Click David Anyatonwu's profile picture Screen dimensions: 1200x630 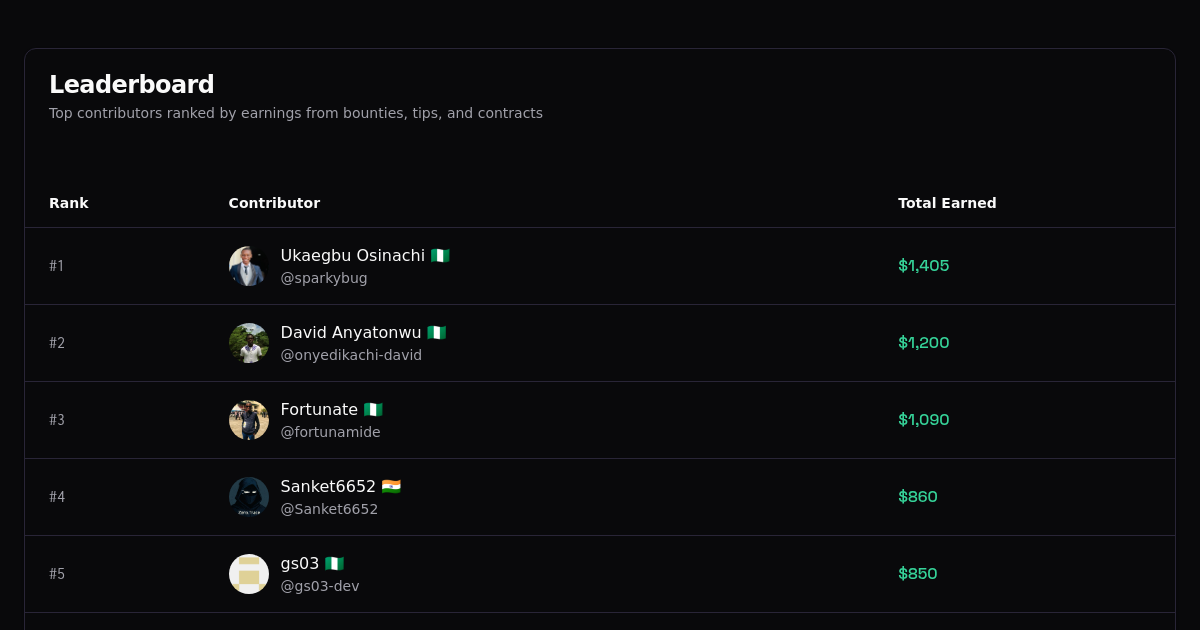(x=249, y=343)
